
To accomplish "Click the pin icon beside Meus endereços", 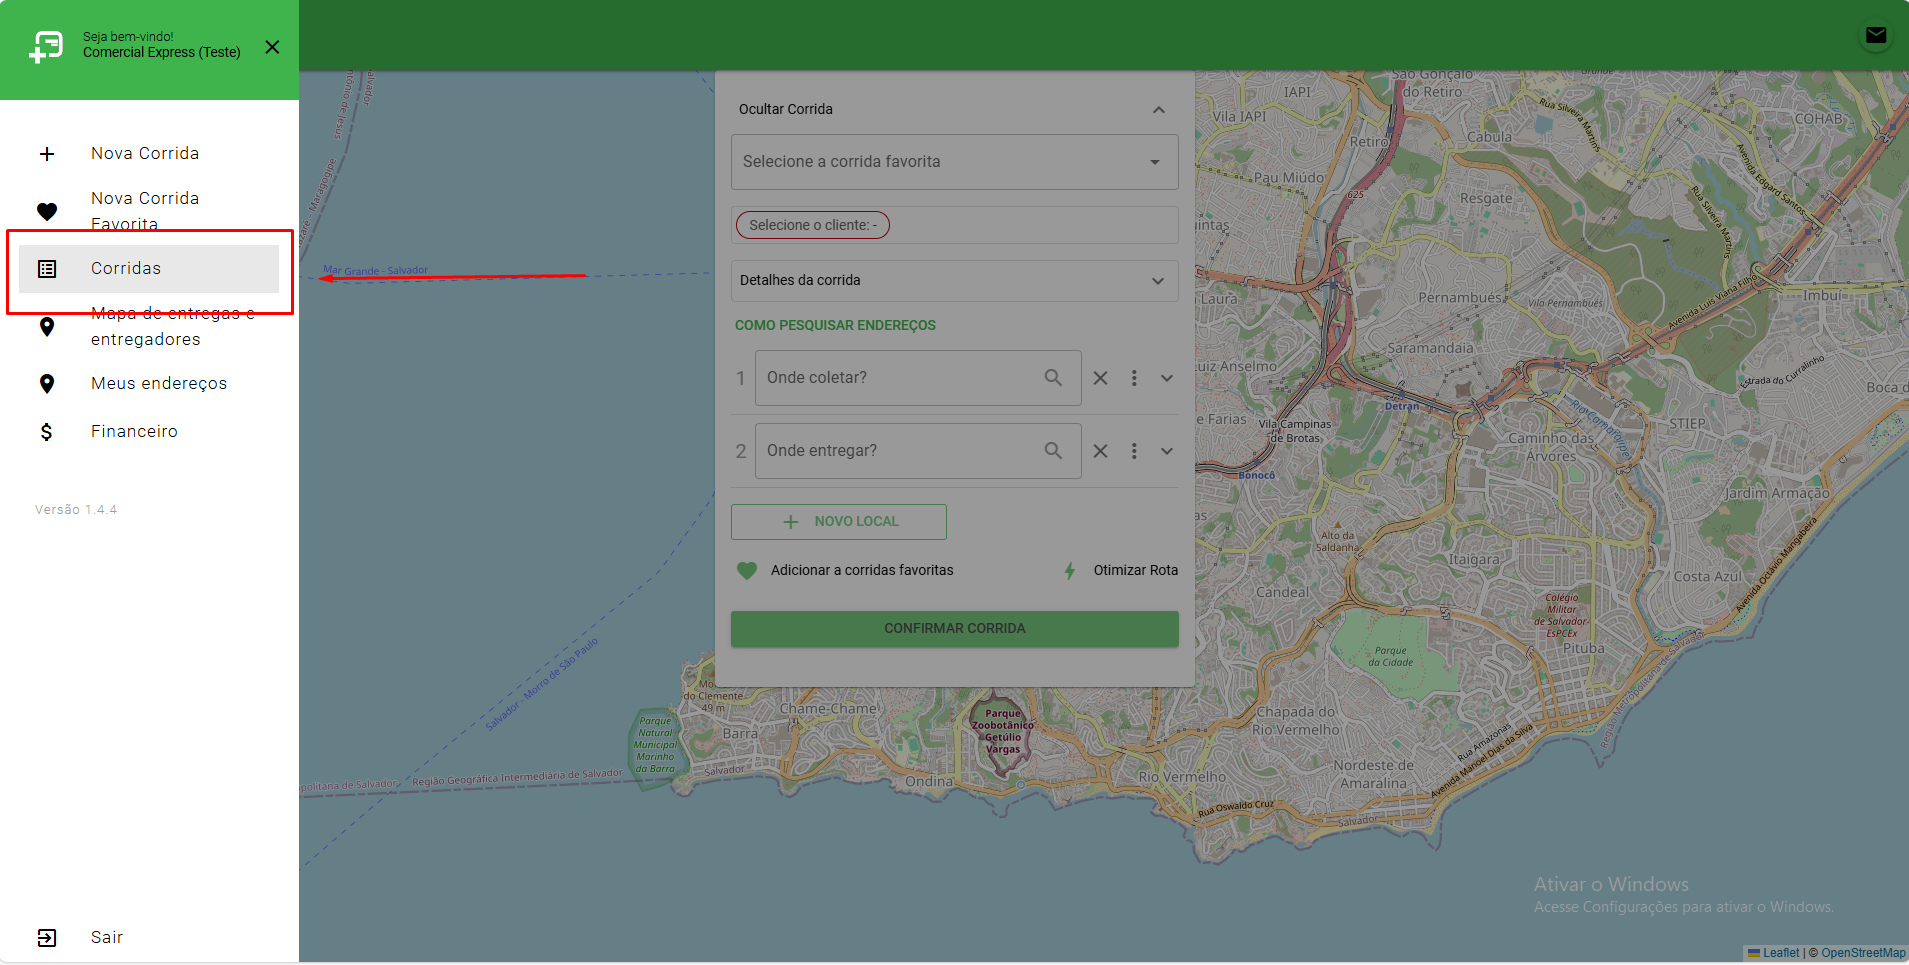I will click(x=47, y=384).
